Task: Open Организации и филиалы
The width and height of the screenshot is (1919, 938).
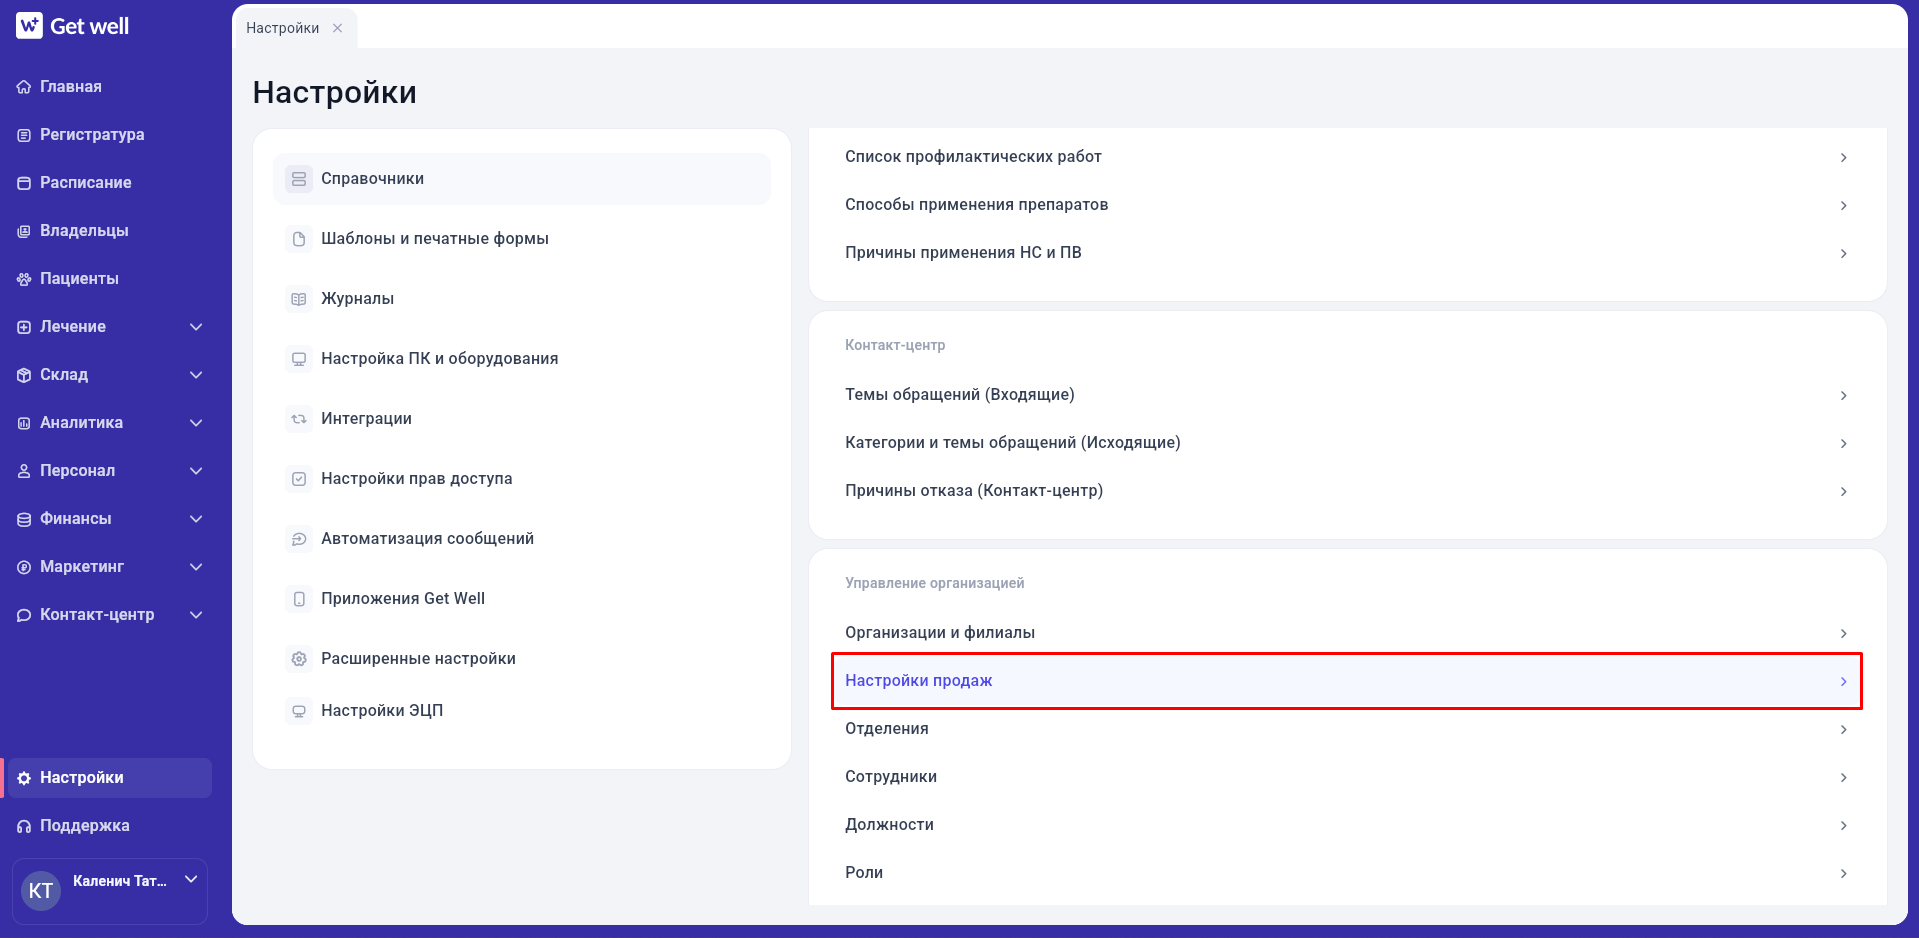Action: (1347, 633)
